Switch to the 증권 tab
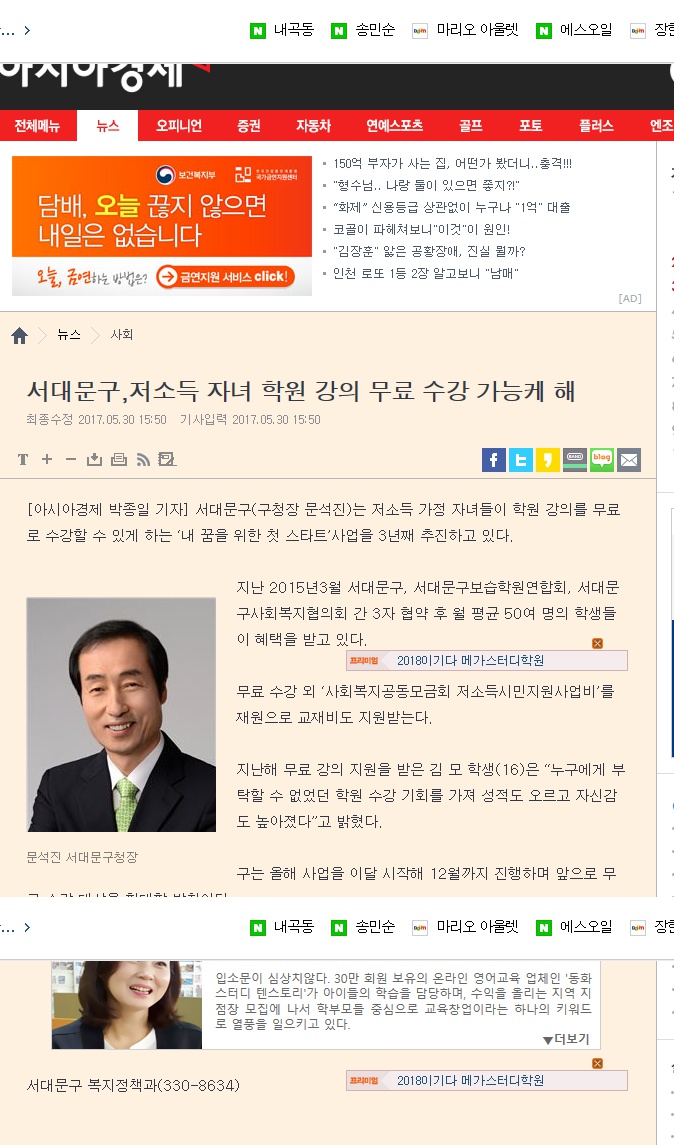 coord(249,126)
